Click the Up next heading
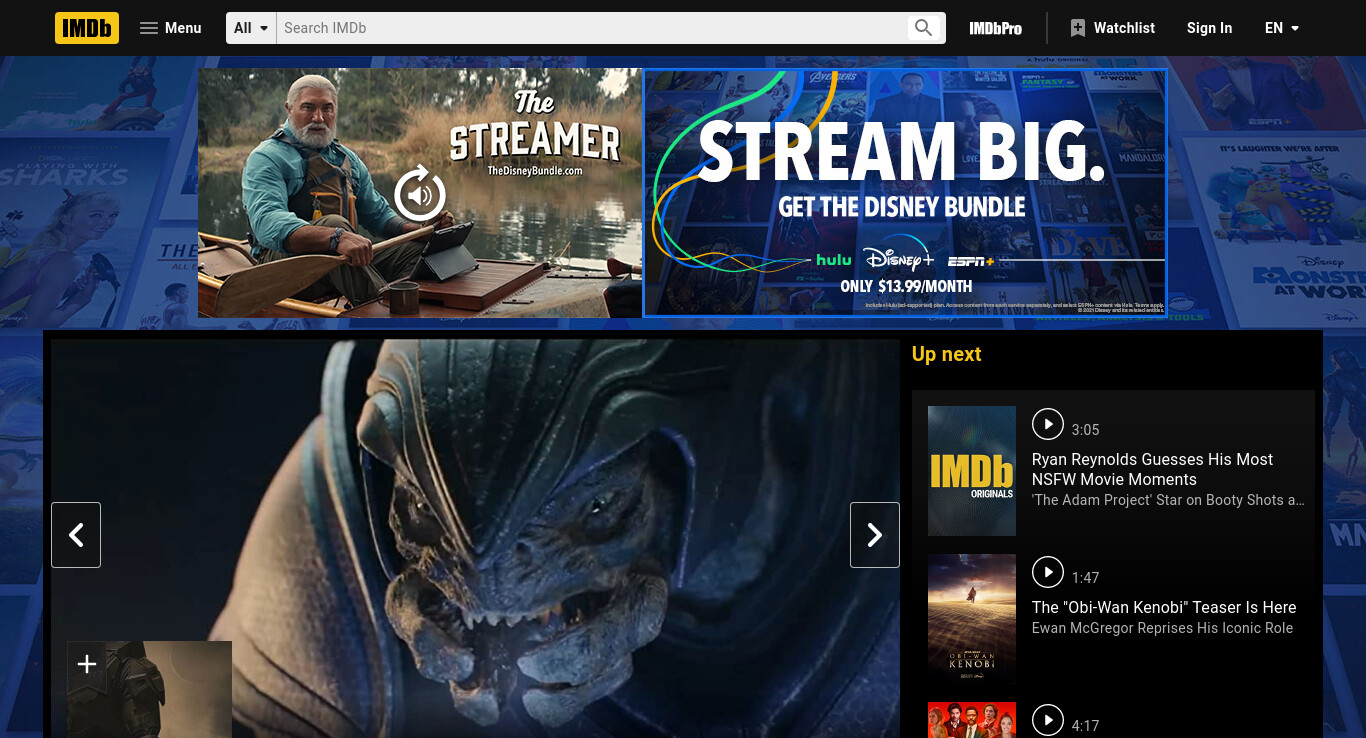This screenshot has width=1366, height=738. tap(946, 354)
